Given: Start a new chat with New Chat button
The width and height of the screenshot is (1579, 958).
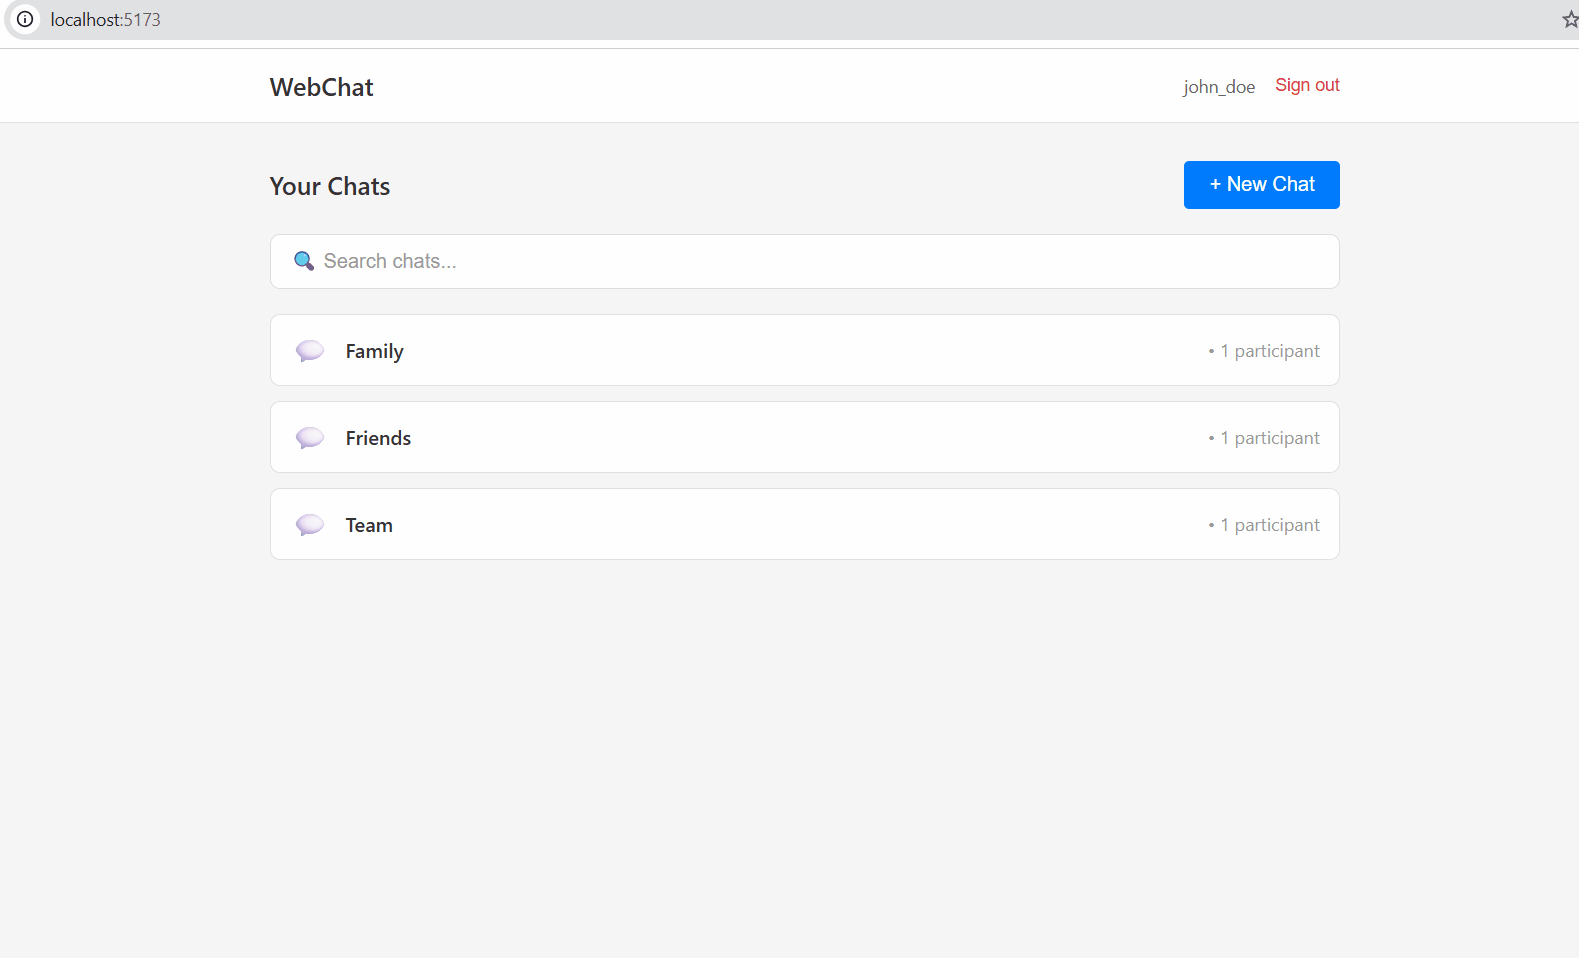Looking at the screenshot, I should coord(1261,185).
